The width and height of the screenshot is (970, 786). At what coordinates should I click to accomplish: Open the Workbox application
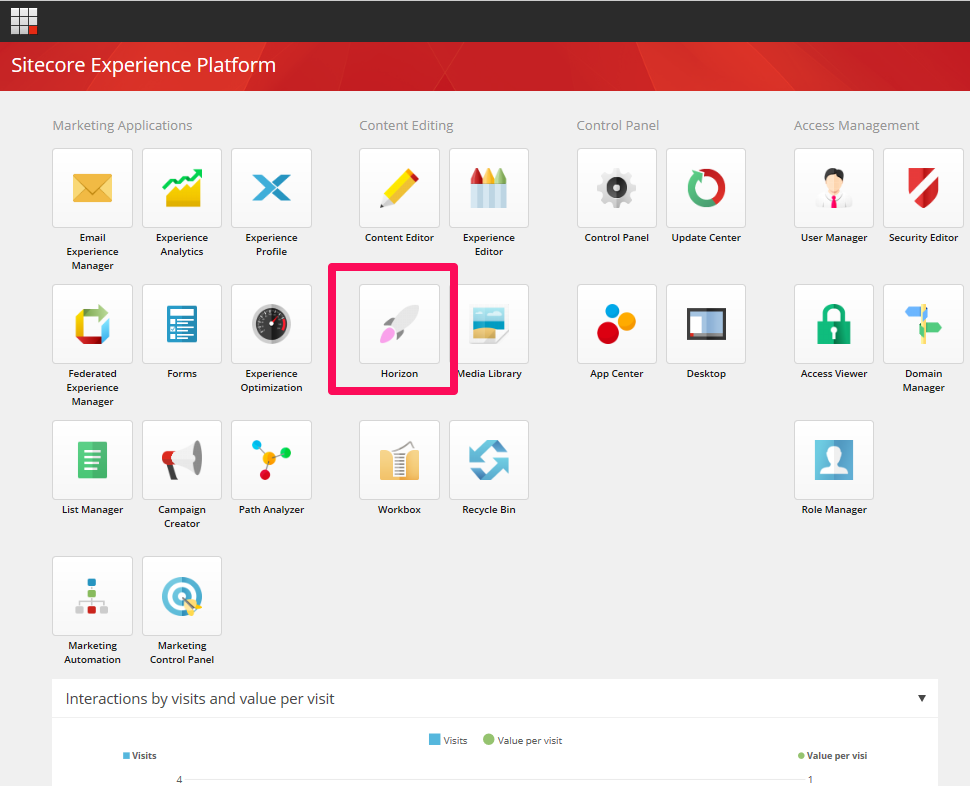pyautogui.click(x=399, y=460)
